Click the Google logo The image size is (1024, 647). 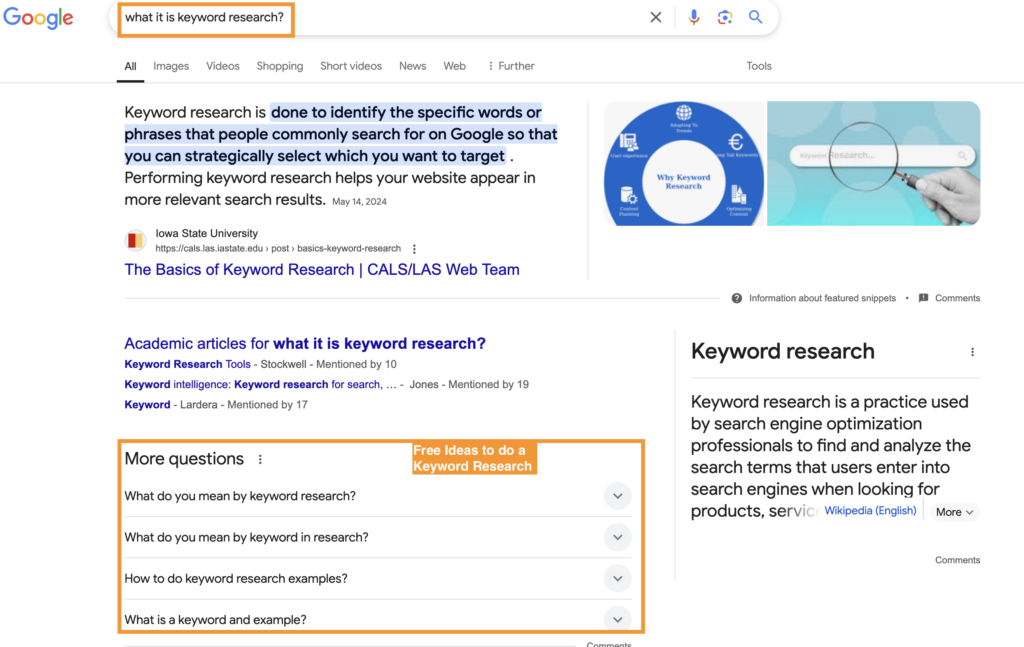point(38,18)
